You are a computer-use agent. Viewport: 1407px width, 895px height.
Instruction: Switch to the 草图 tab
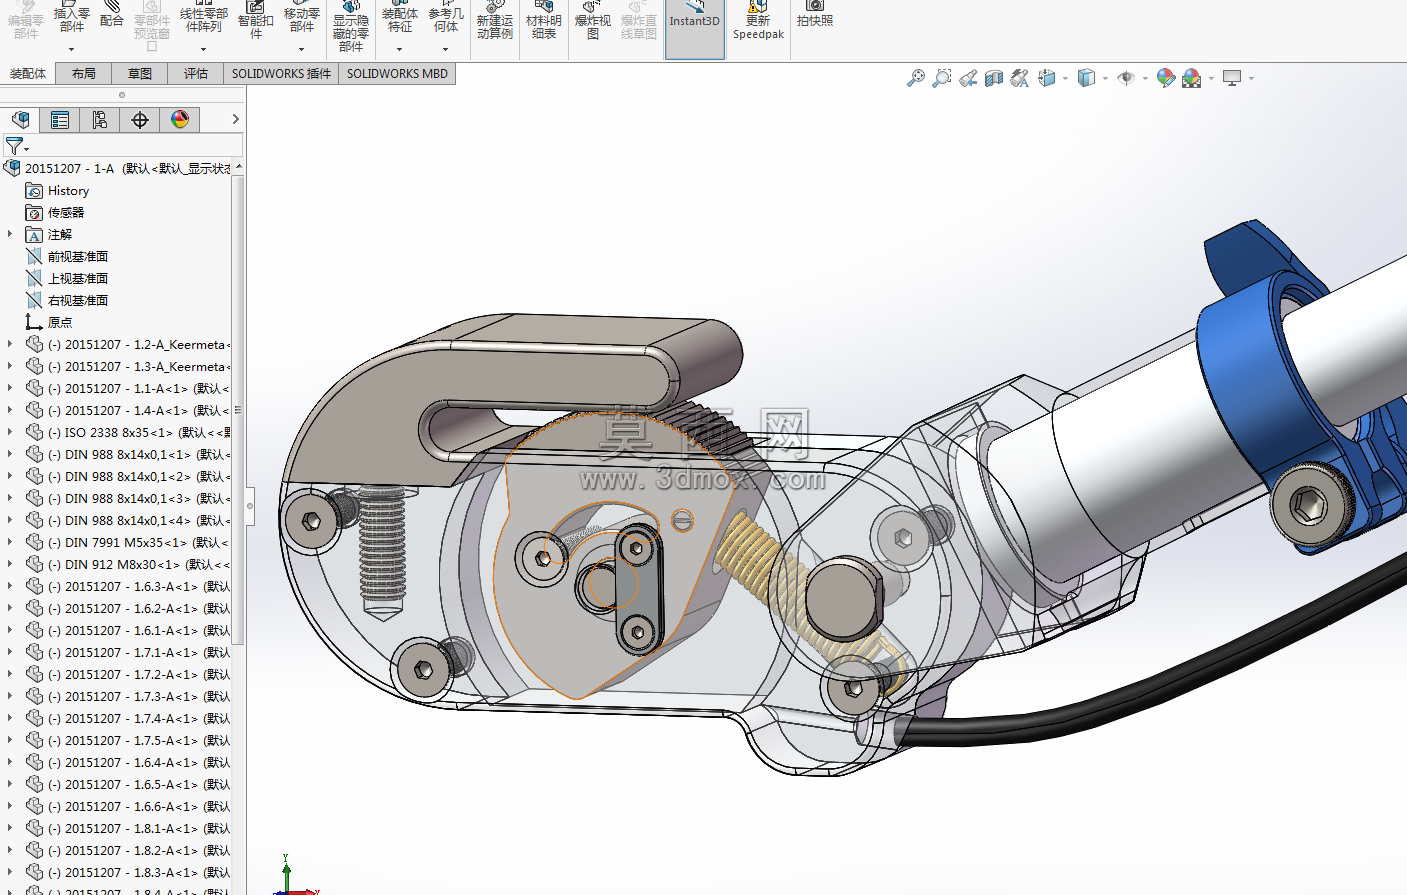click(x=140, y=74)
